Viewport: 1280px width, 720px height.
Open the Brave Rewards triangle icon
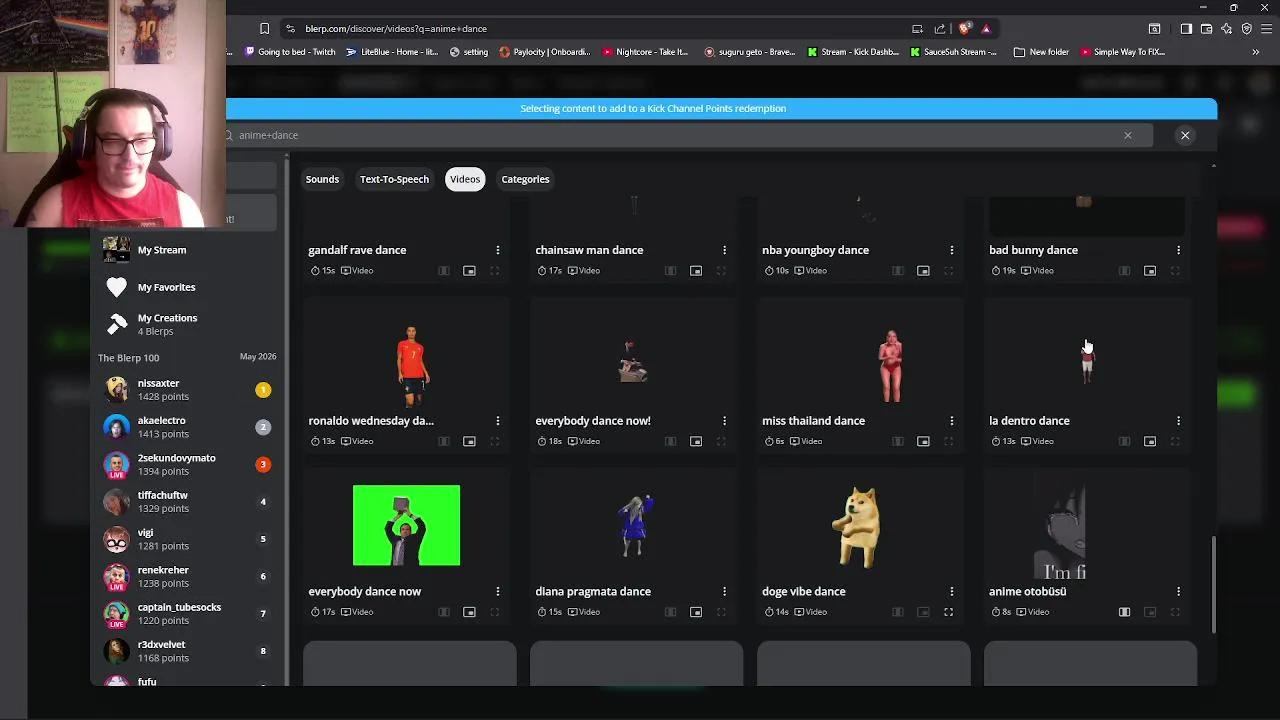[x=986, y=29]
